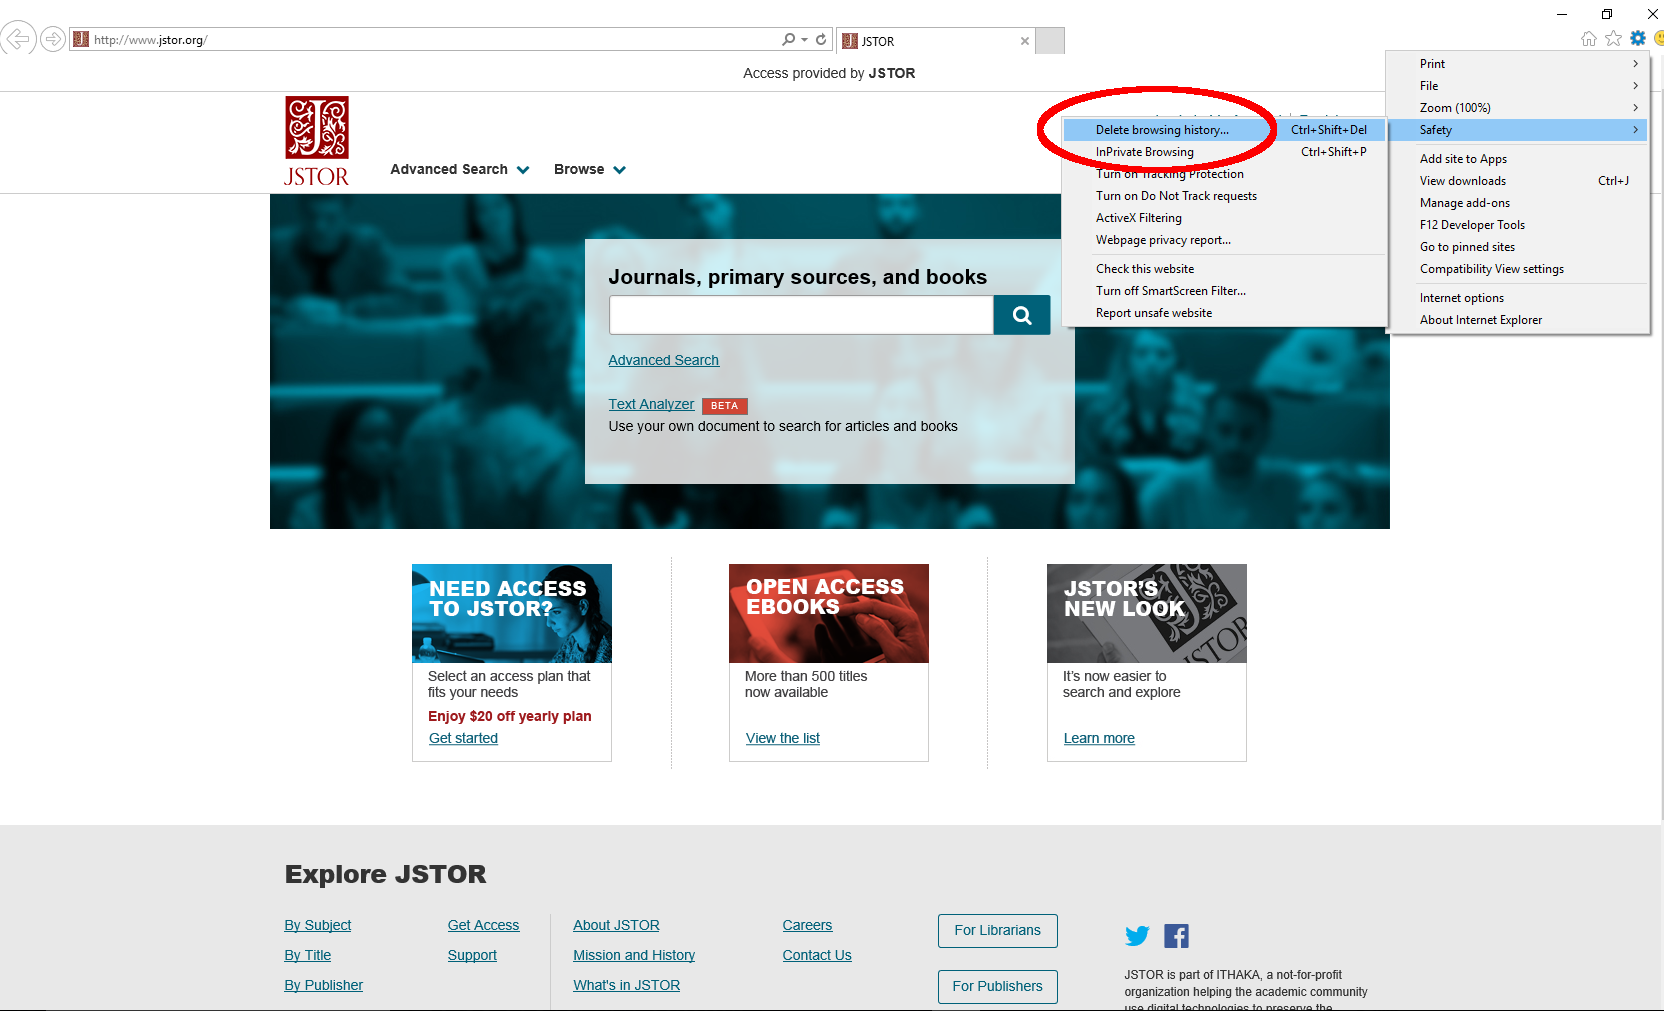Click the View the list link
The height and width of the screenshot is (1011, 1664).
pyautogui.click(x=782, y=738)
